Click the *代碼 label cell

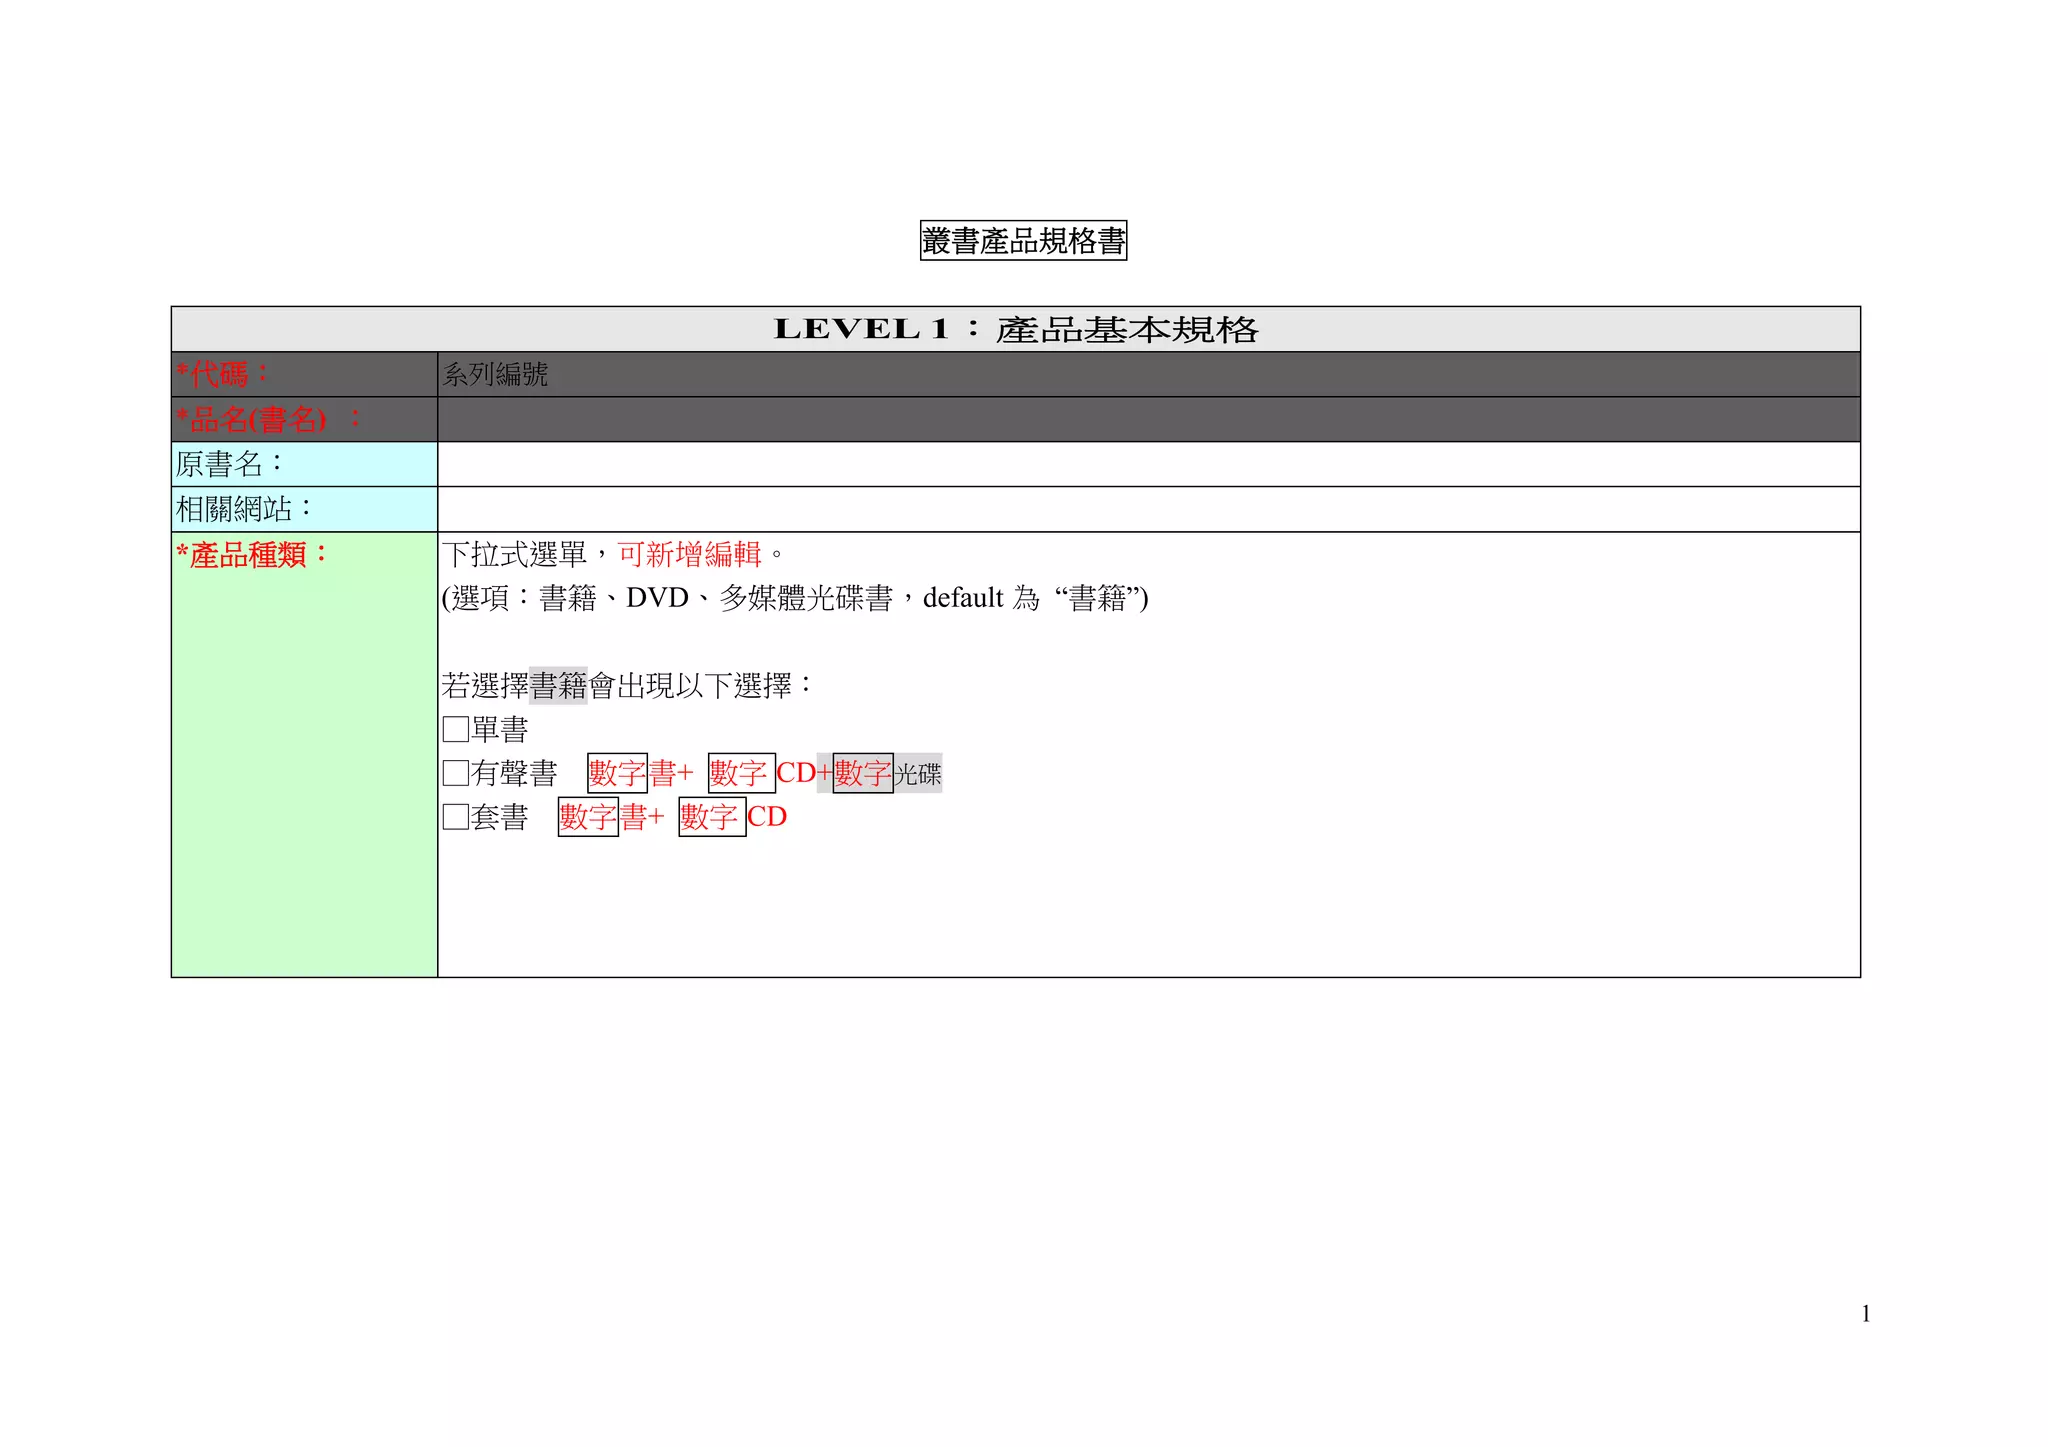point(304,374)
